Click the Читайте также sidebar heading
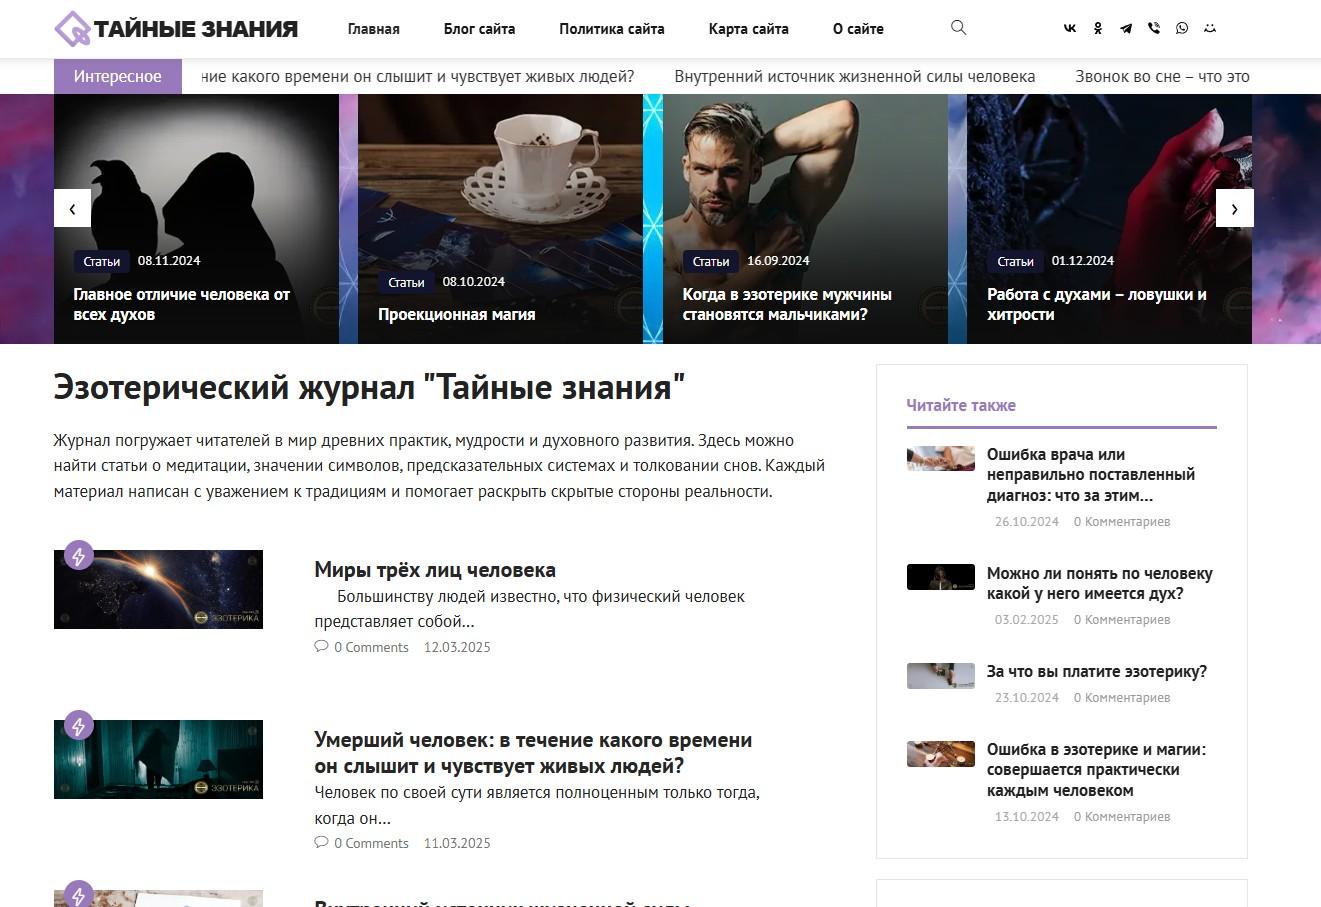This screenshot has width=1321, height=907. pos(961,405)
